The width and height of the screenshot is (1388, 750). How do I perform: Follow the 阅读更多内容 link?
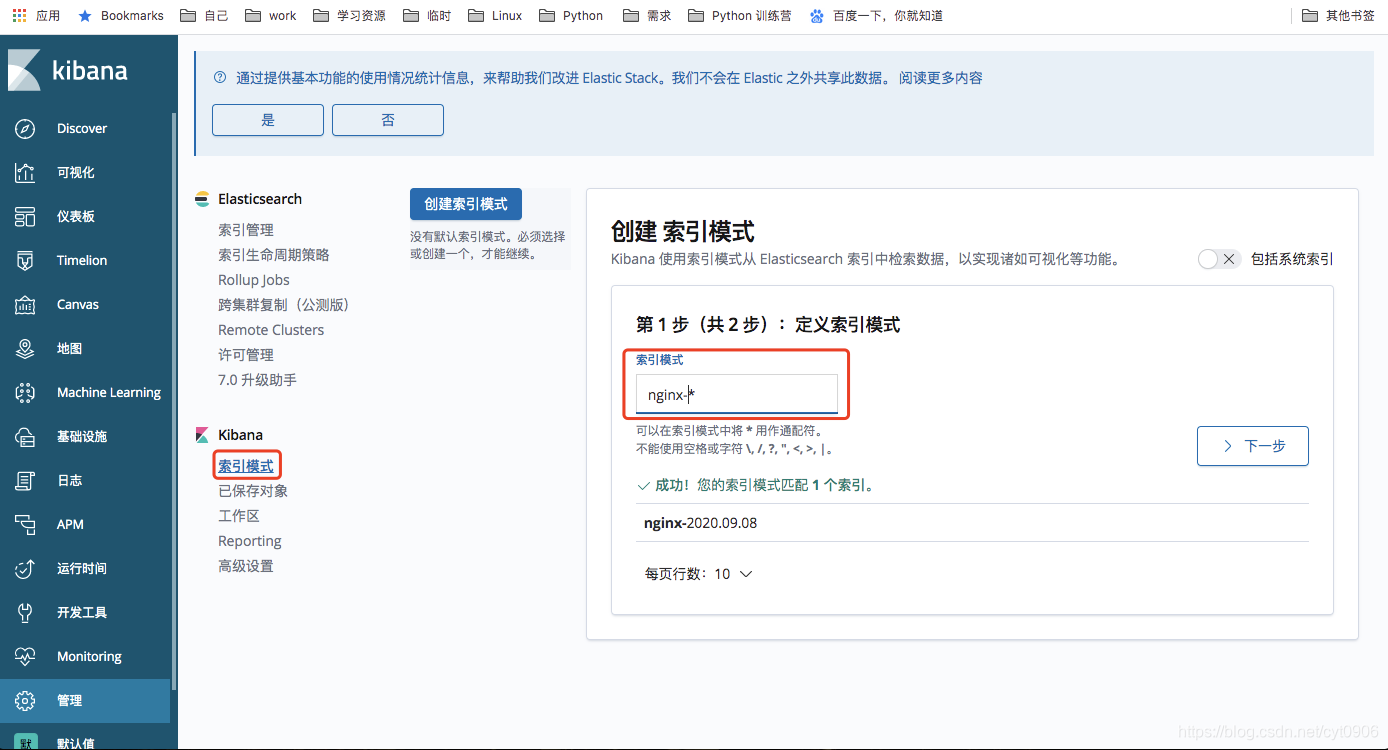point(940,78)
